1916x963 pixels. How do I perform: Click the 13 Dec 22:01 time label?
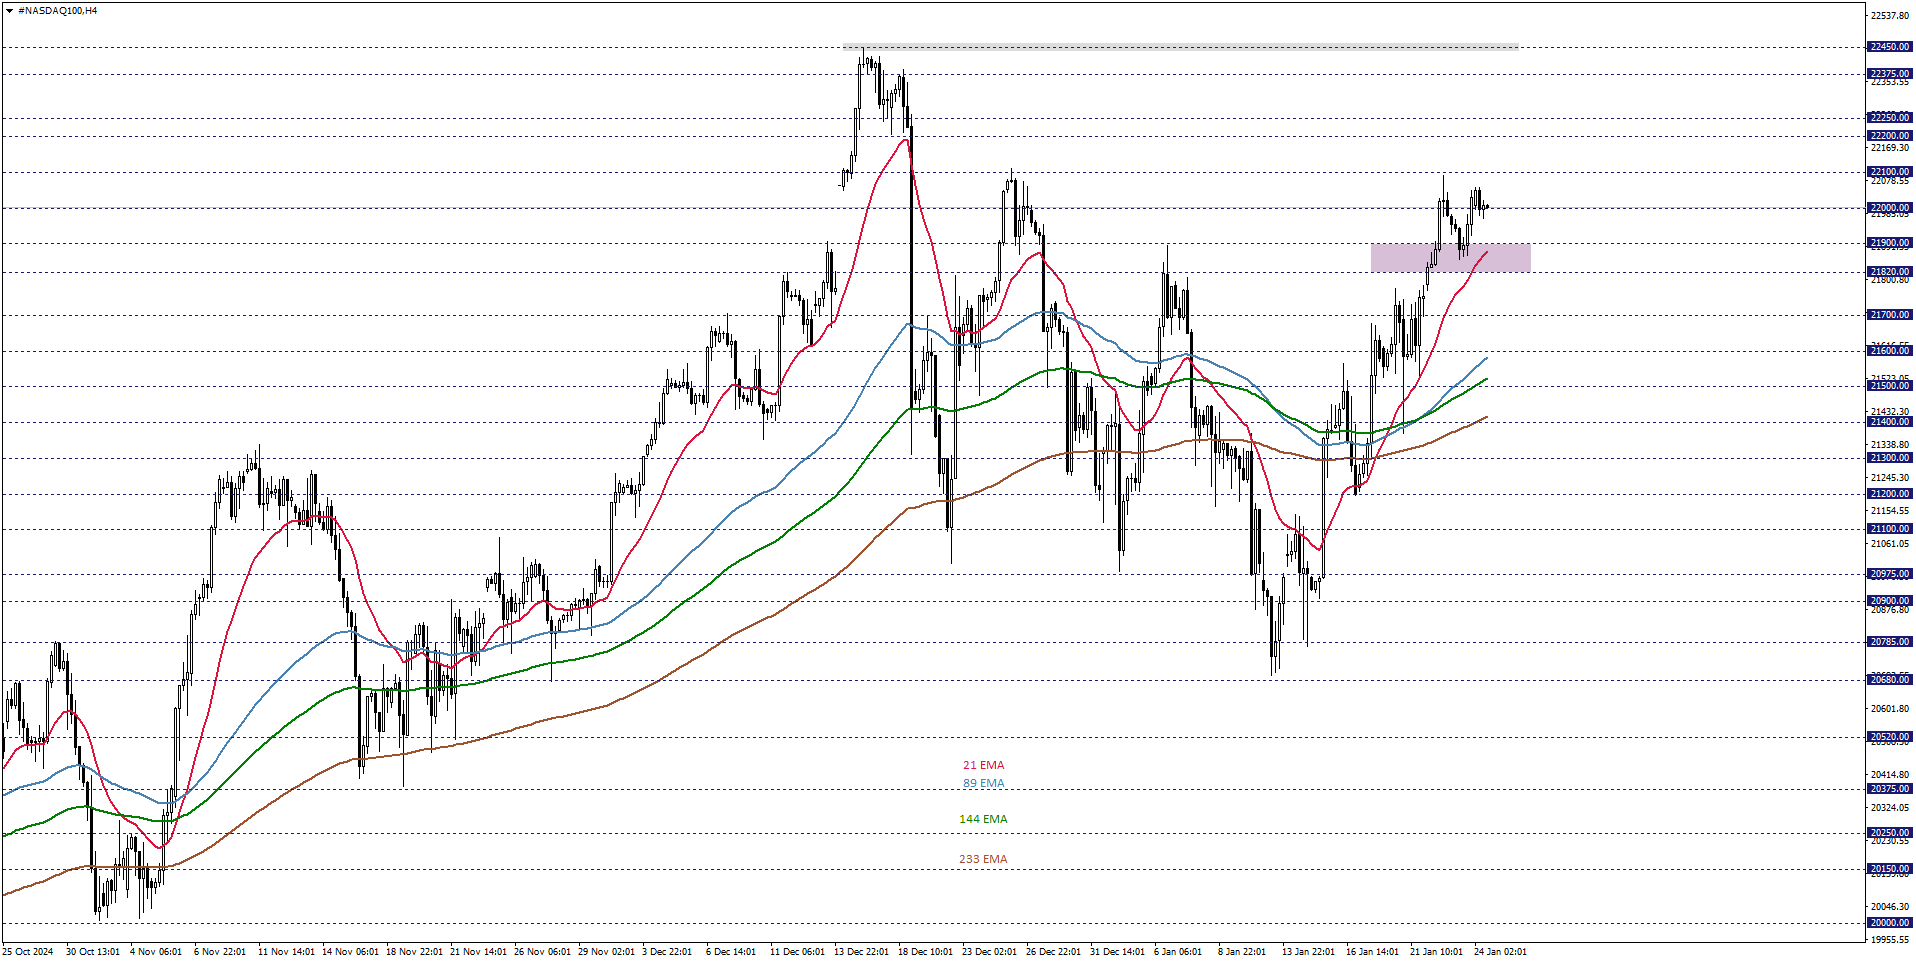click(861, 952)
